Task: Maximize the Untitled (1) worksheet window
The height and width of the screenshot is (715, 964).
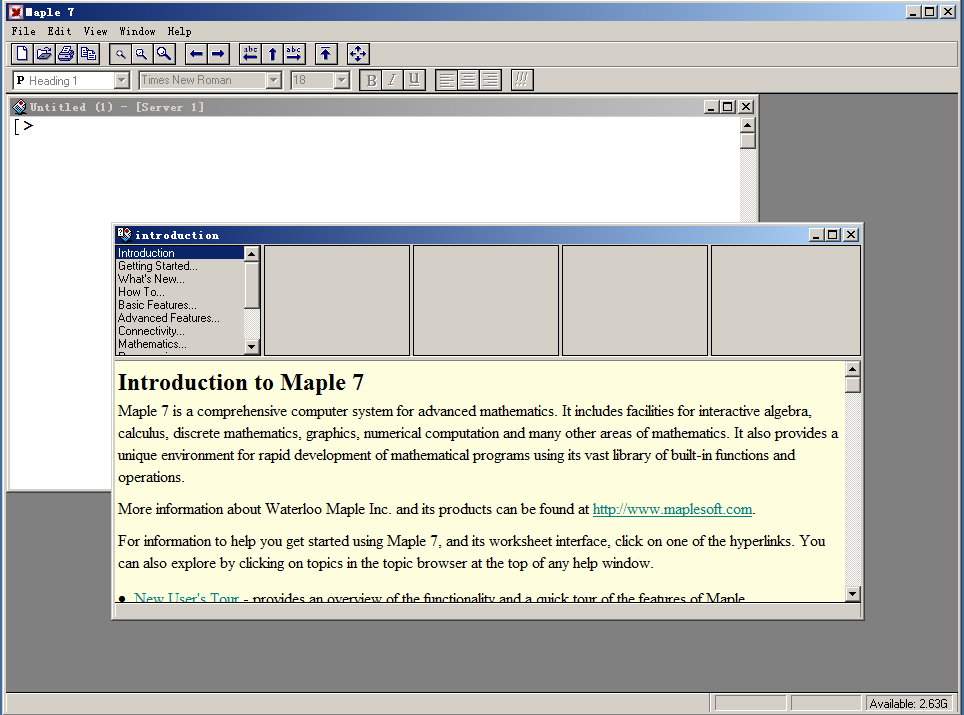Action: click(728, 107)
